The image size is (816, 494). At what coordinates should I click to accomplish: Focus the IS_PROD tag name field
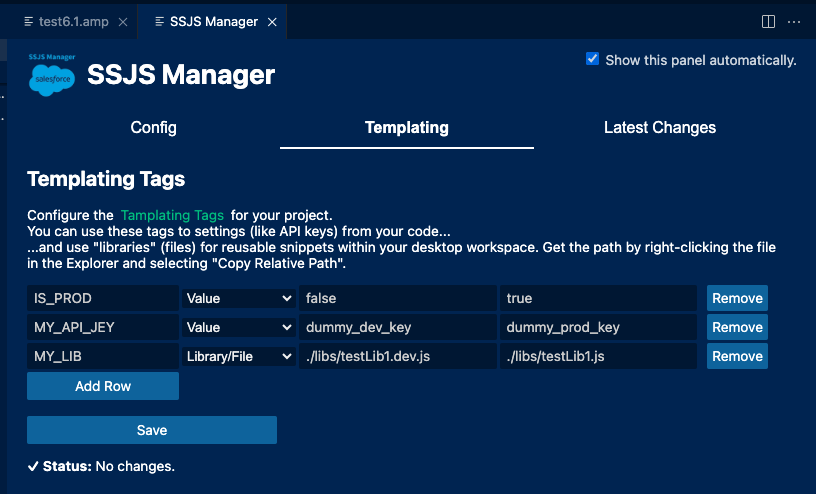[103, 298]
